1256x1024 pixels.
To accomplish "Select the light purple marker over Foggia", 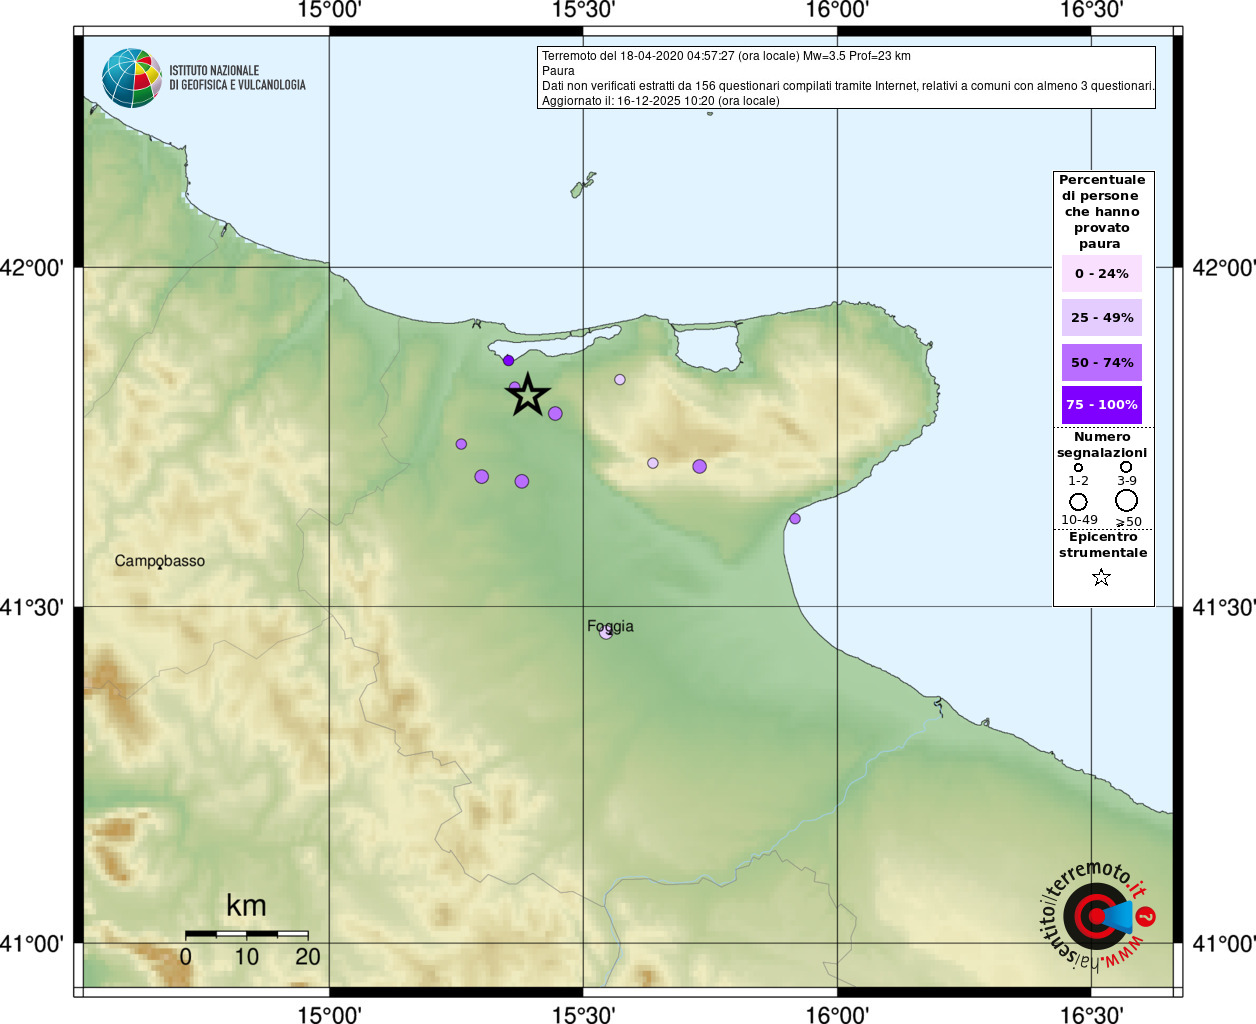I will point(605,632).
